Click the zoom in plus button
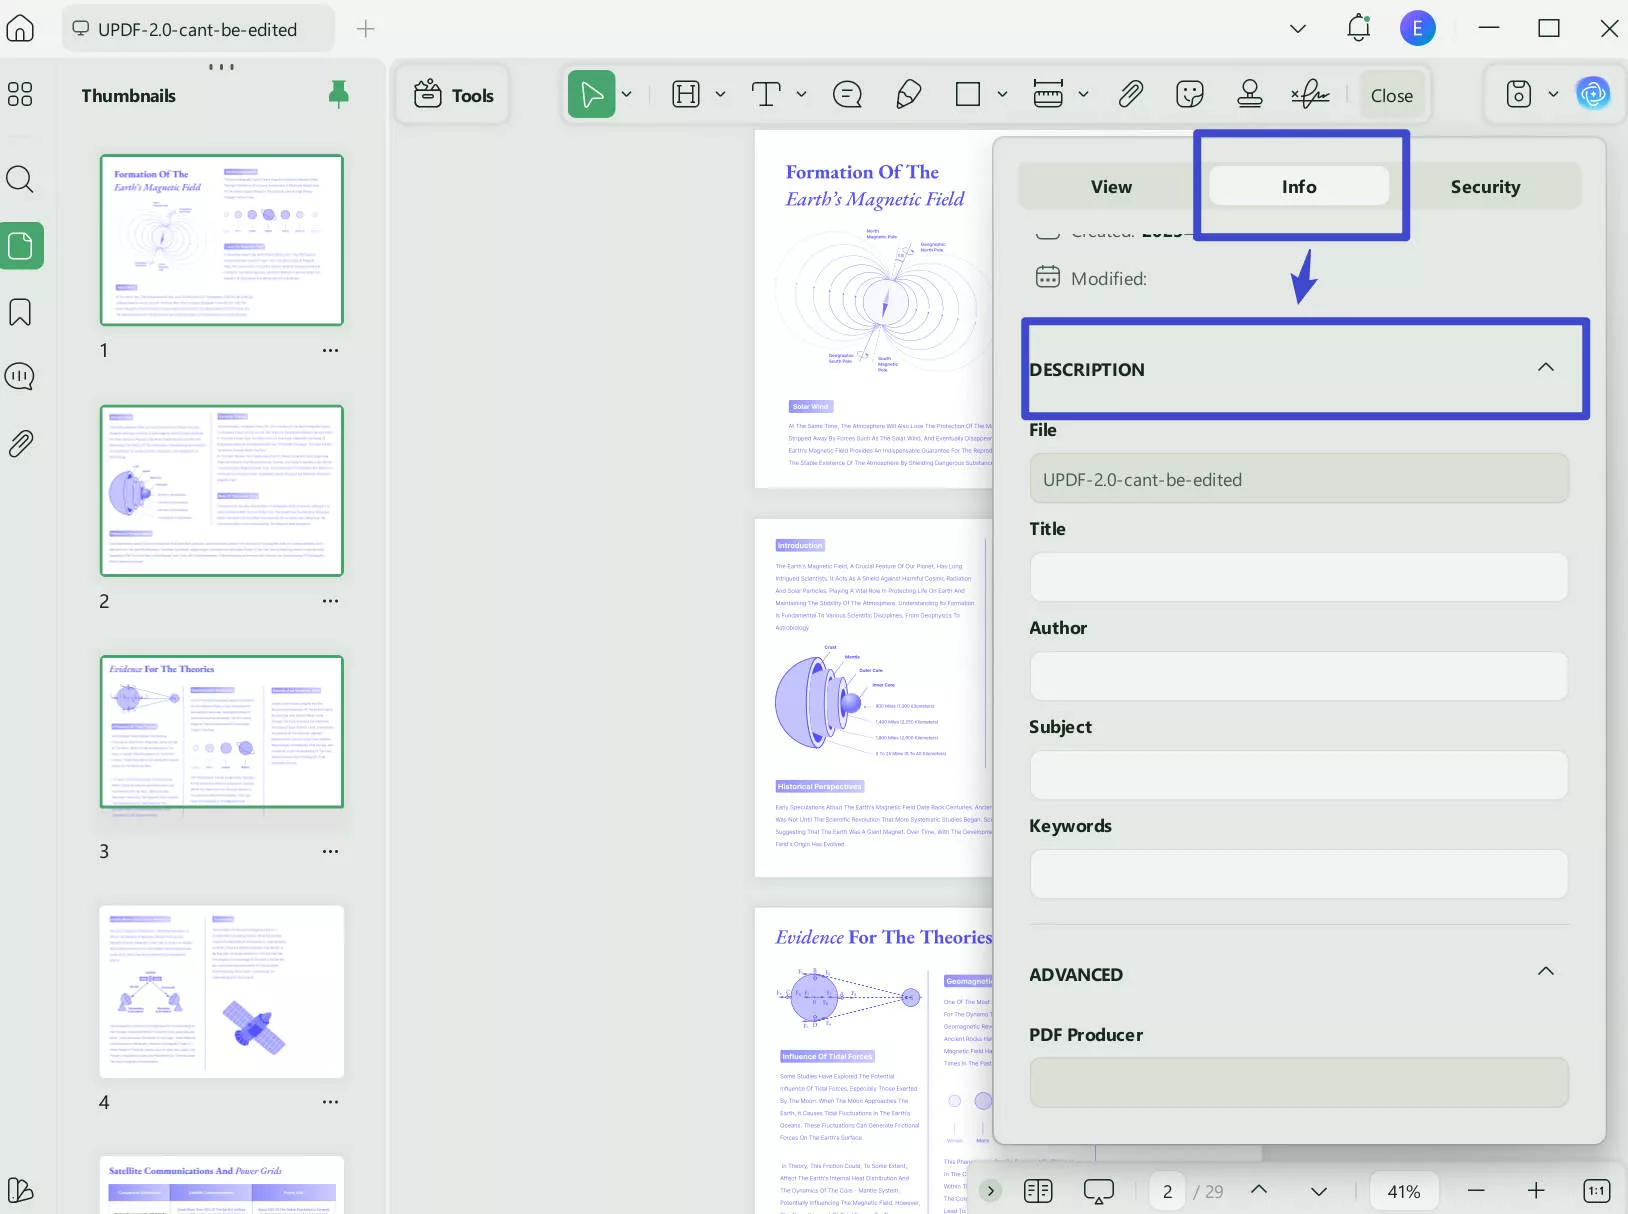The width and height of the screenshot is (1628, 1214). coord(1536,1190)
